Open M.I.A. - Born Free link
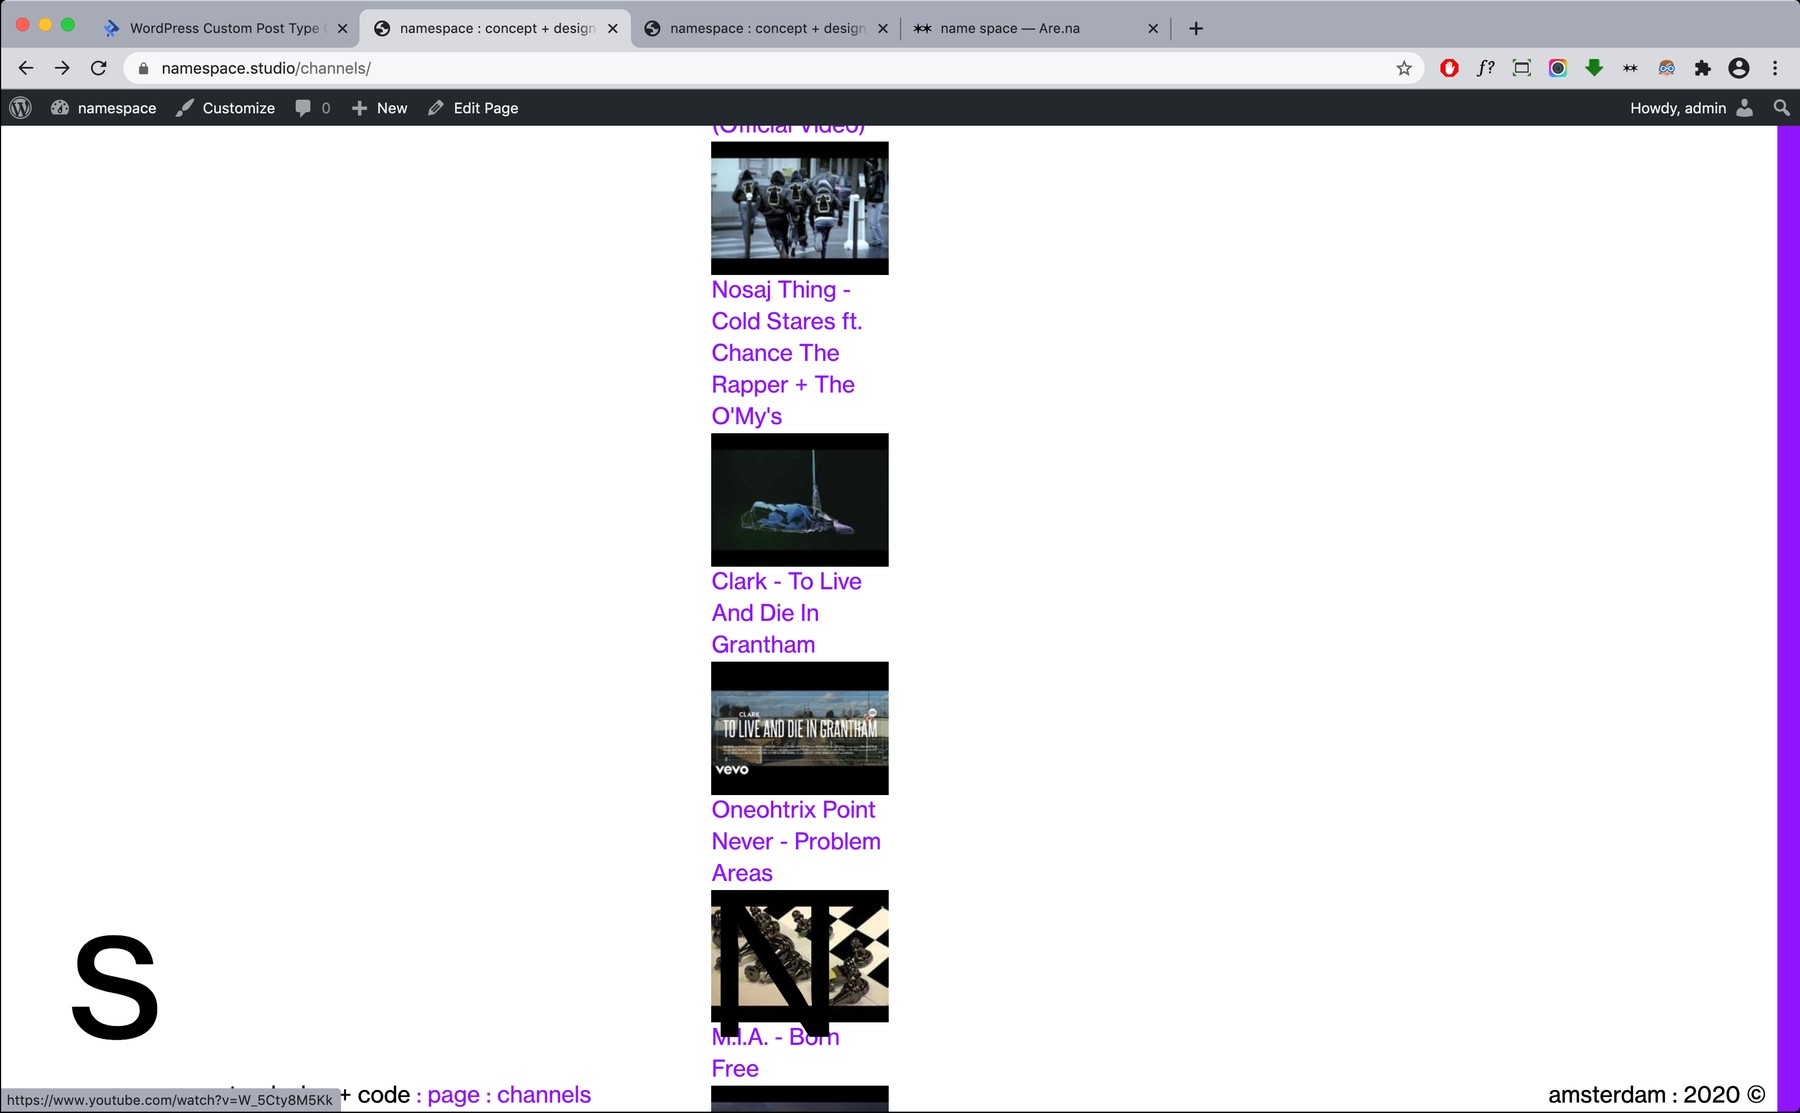 pos(775,1052)
